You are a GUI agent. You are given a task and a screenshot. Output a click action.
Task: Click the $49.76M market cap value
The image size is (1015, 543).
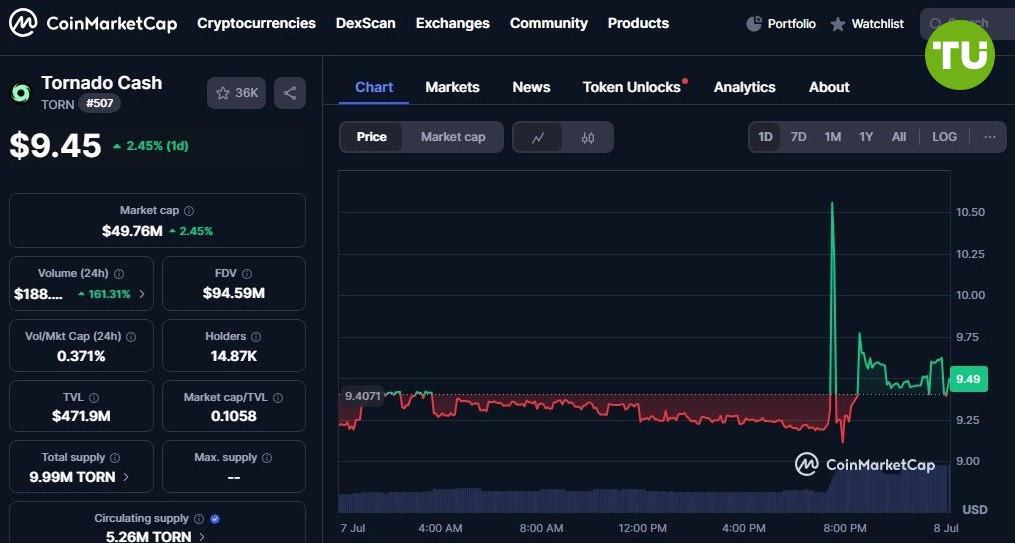tap(132, 231)
